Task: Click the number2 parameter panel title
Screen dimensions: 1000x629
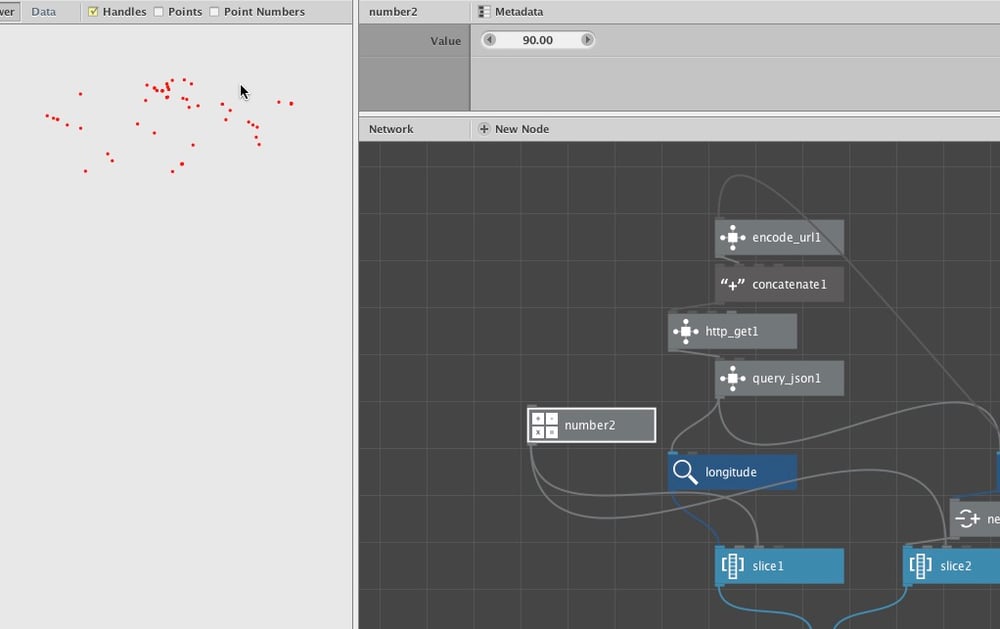Action: point(393,11)
